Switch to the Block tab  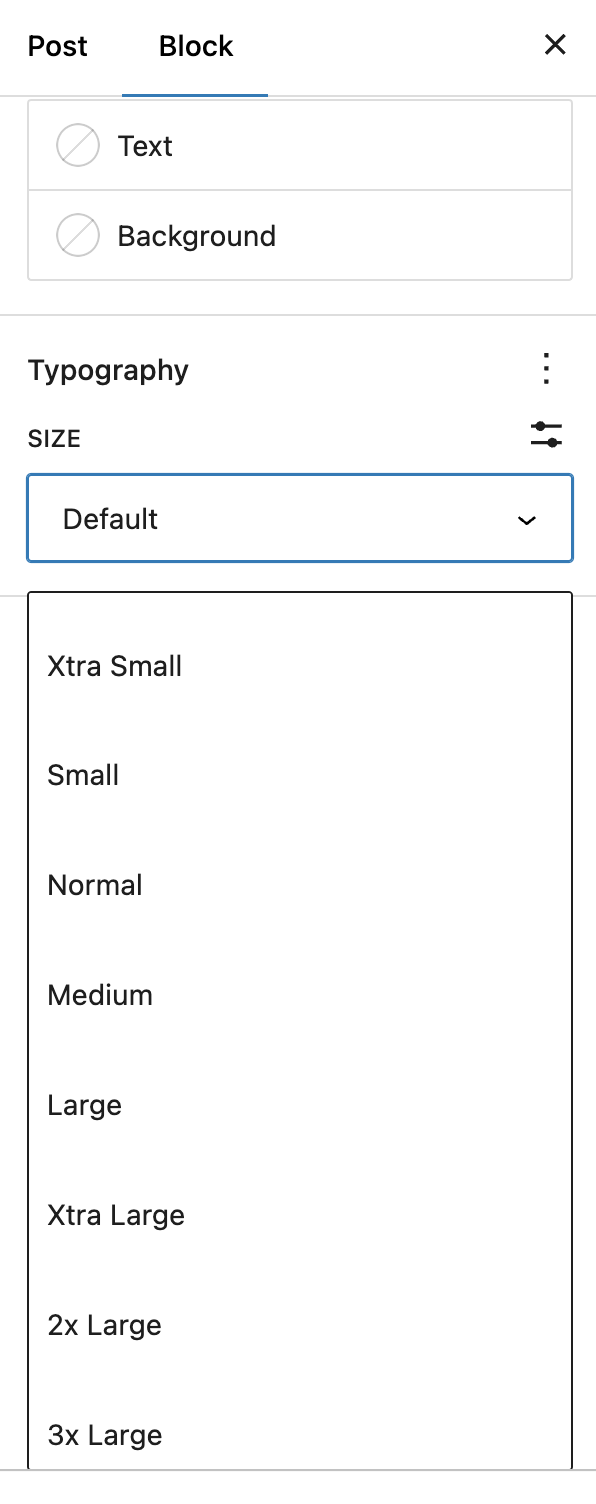[x=196, y=46]
